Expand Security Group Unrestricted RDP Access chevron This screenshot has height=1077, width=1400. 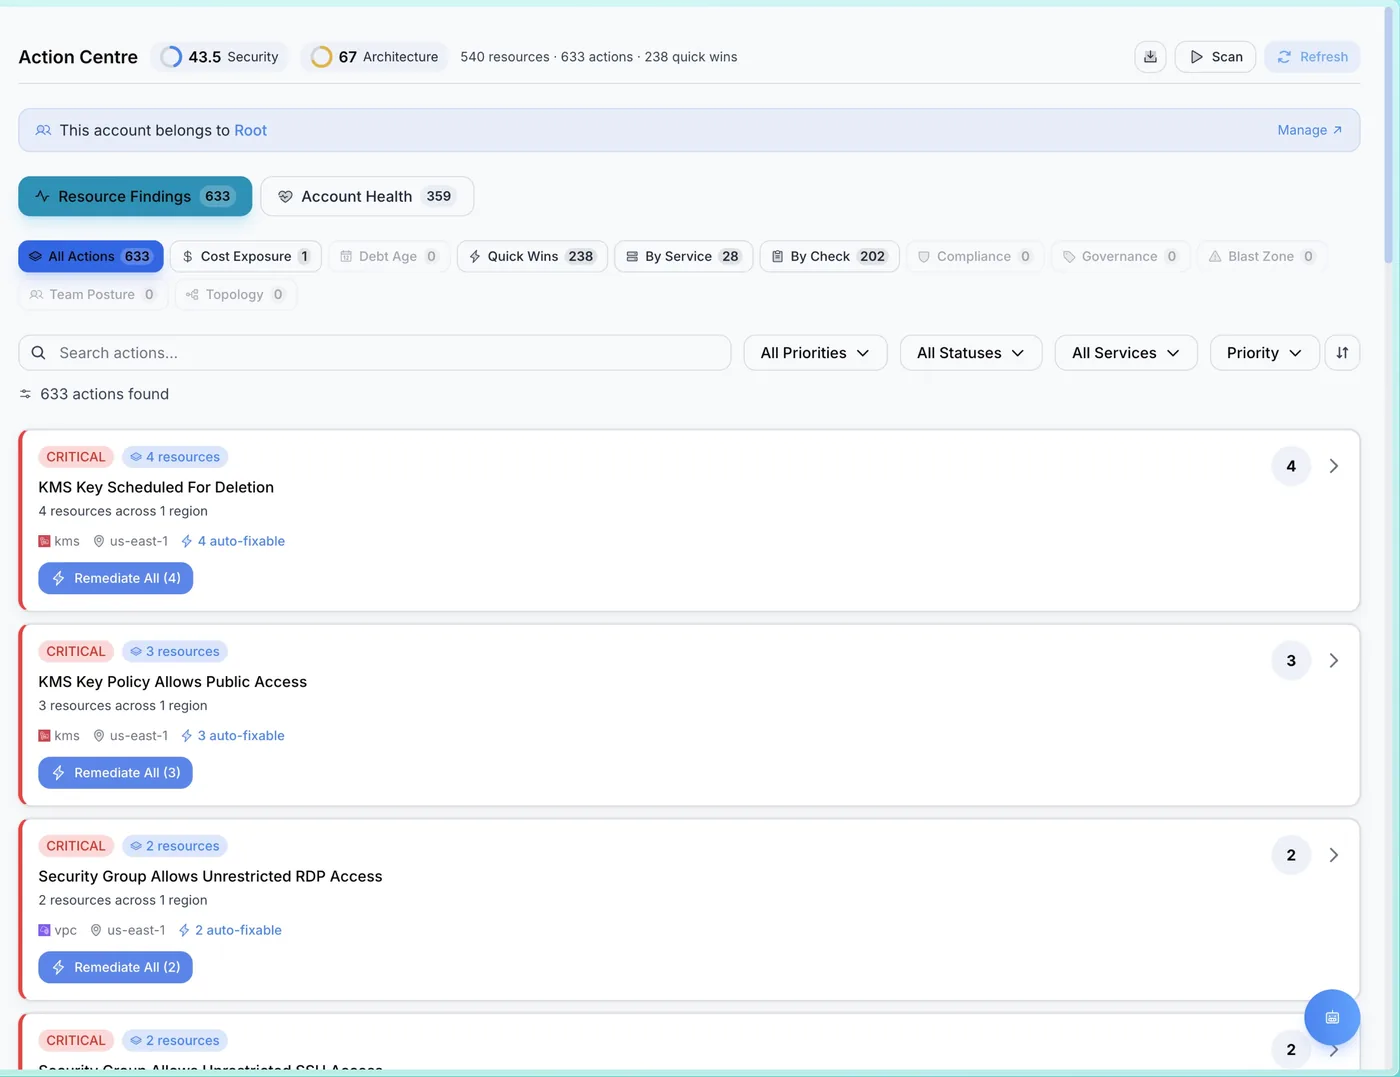tap(1334, 855)
